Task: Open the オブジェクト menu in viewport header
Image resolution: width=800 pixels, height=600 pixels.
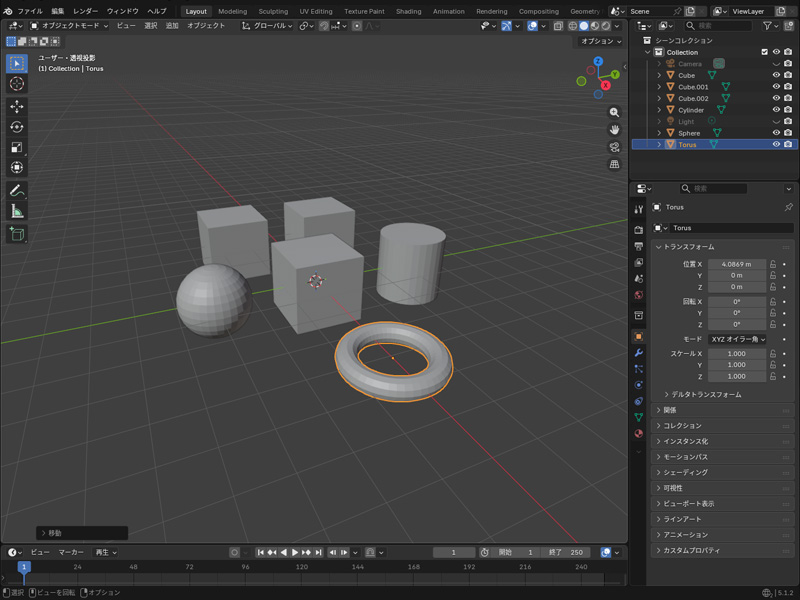Action: (206, 26)
